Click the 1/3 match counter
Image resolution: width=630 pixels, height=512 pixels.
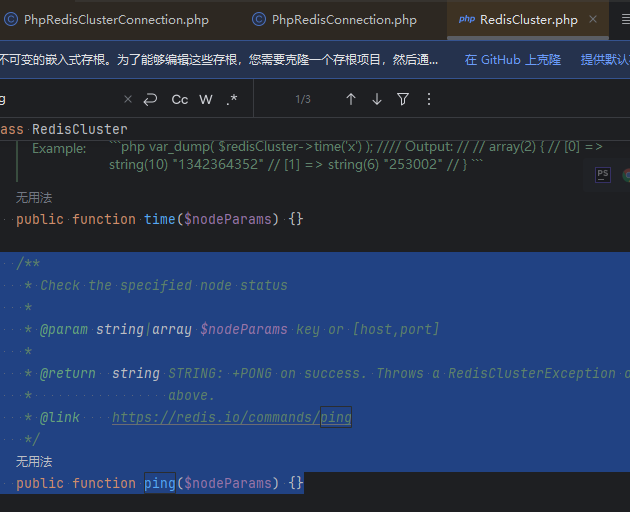pyautogui.click(x=303, y=99)
